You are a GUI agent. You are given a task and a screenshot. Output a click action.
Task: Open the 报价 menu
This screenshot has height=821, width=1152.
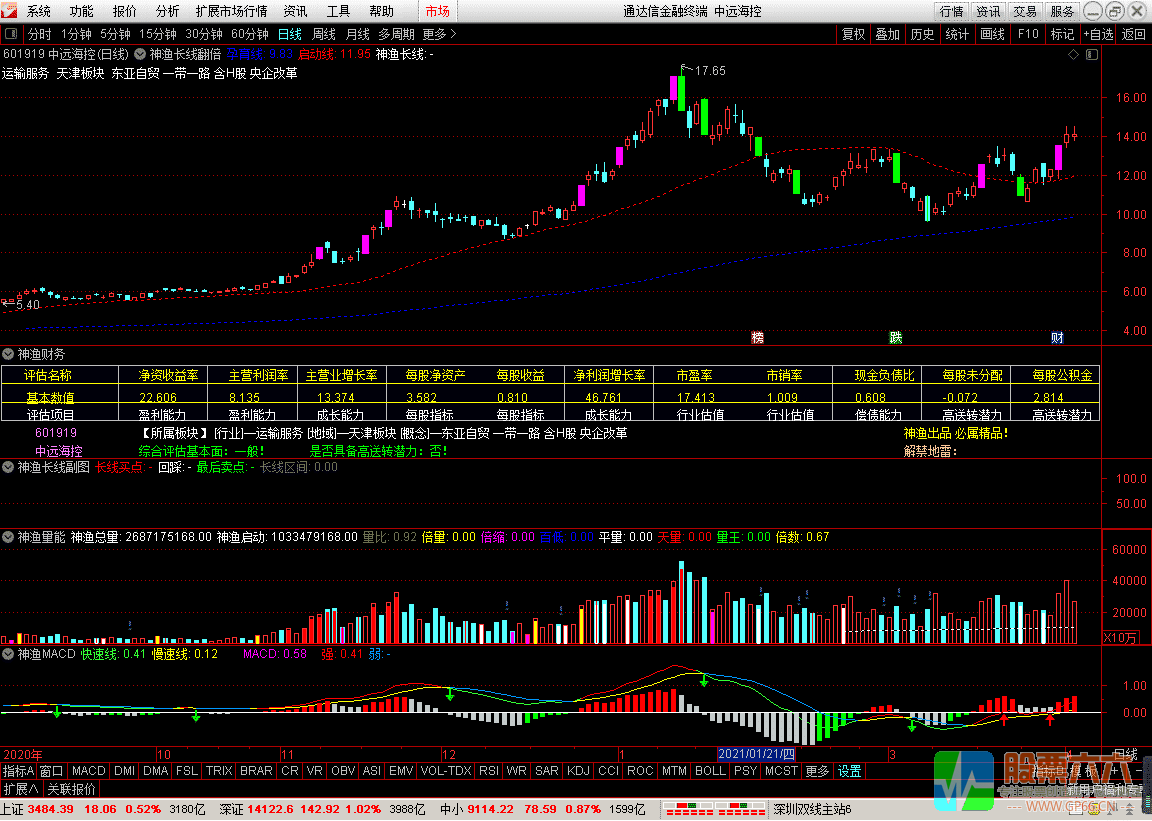pos(124,11)
